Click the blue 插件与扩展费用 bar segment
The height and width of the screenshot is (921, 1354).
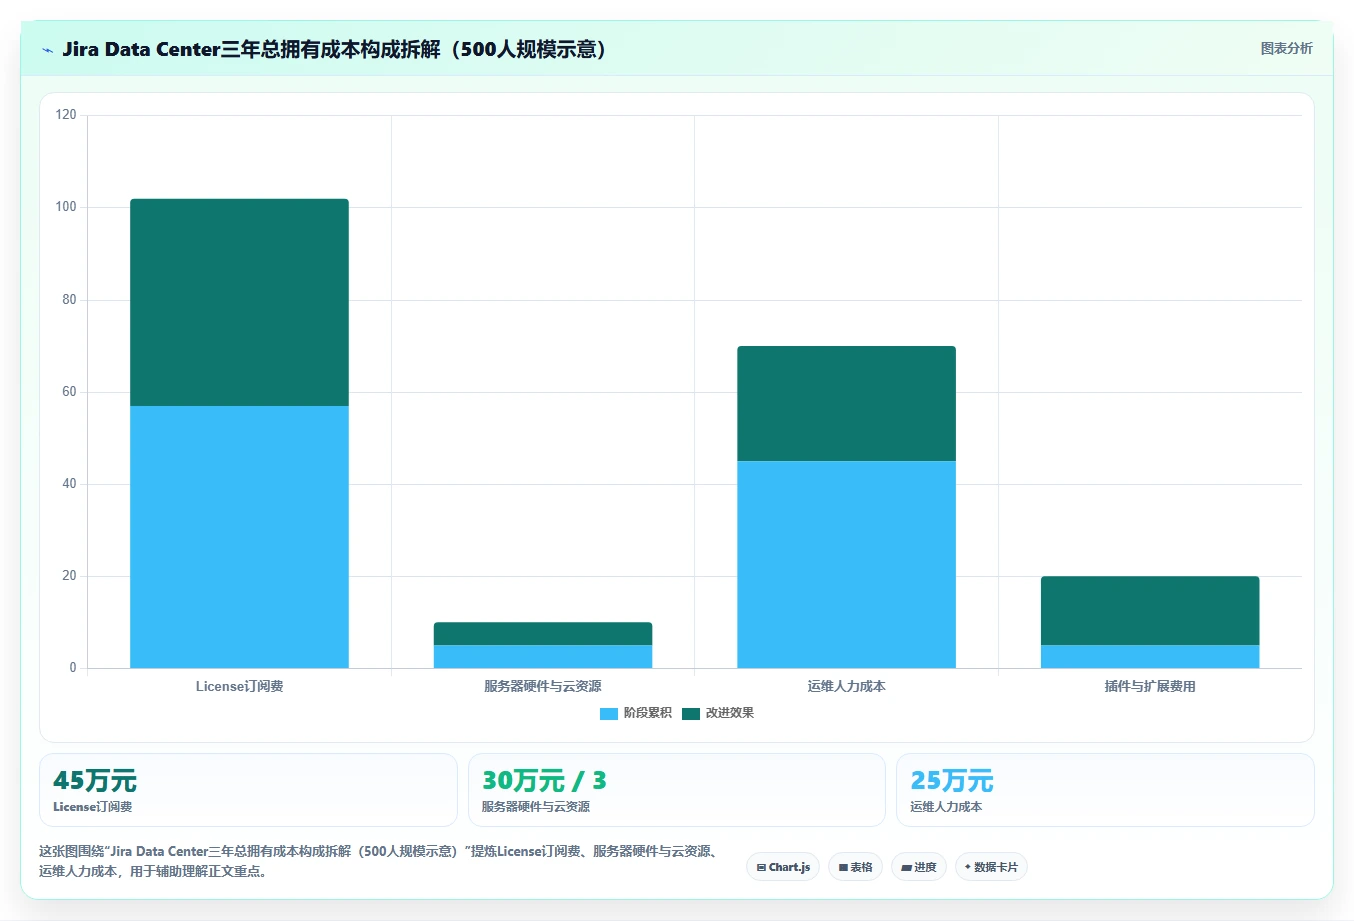tap(1150, 656)
